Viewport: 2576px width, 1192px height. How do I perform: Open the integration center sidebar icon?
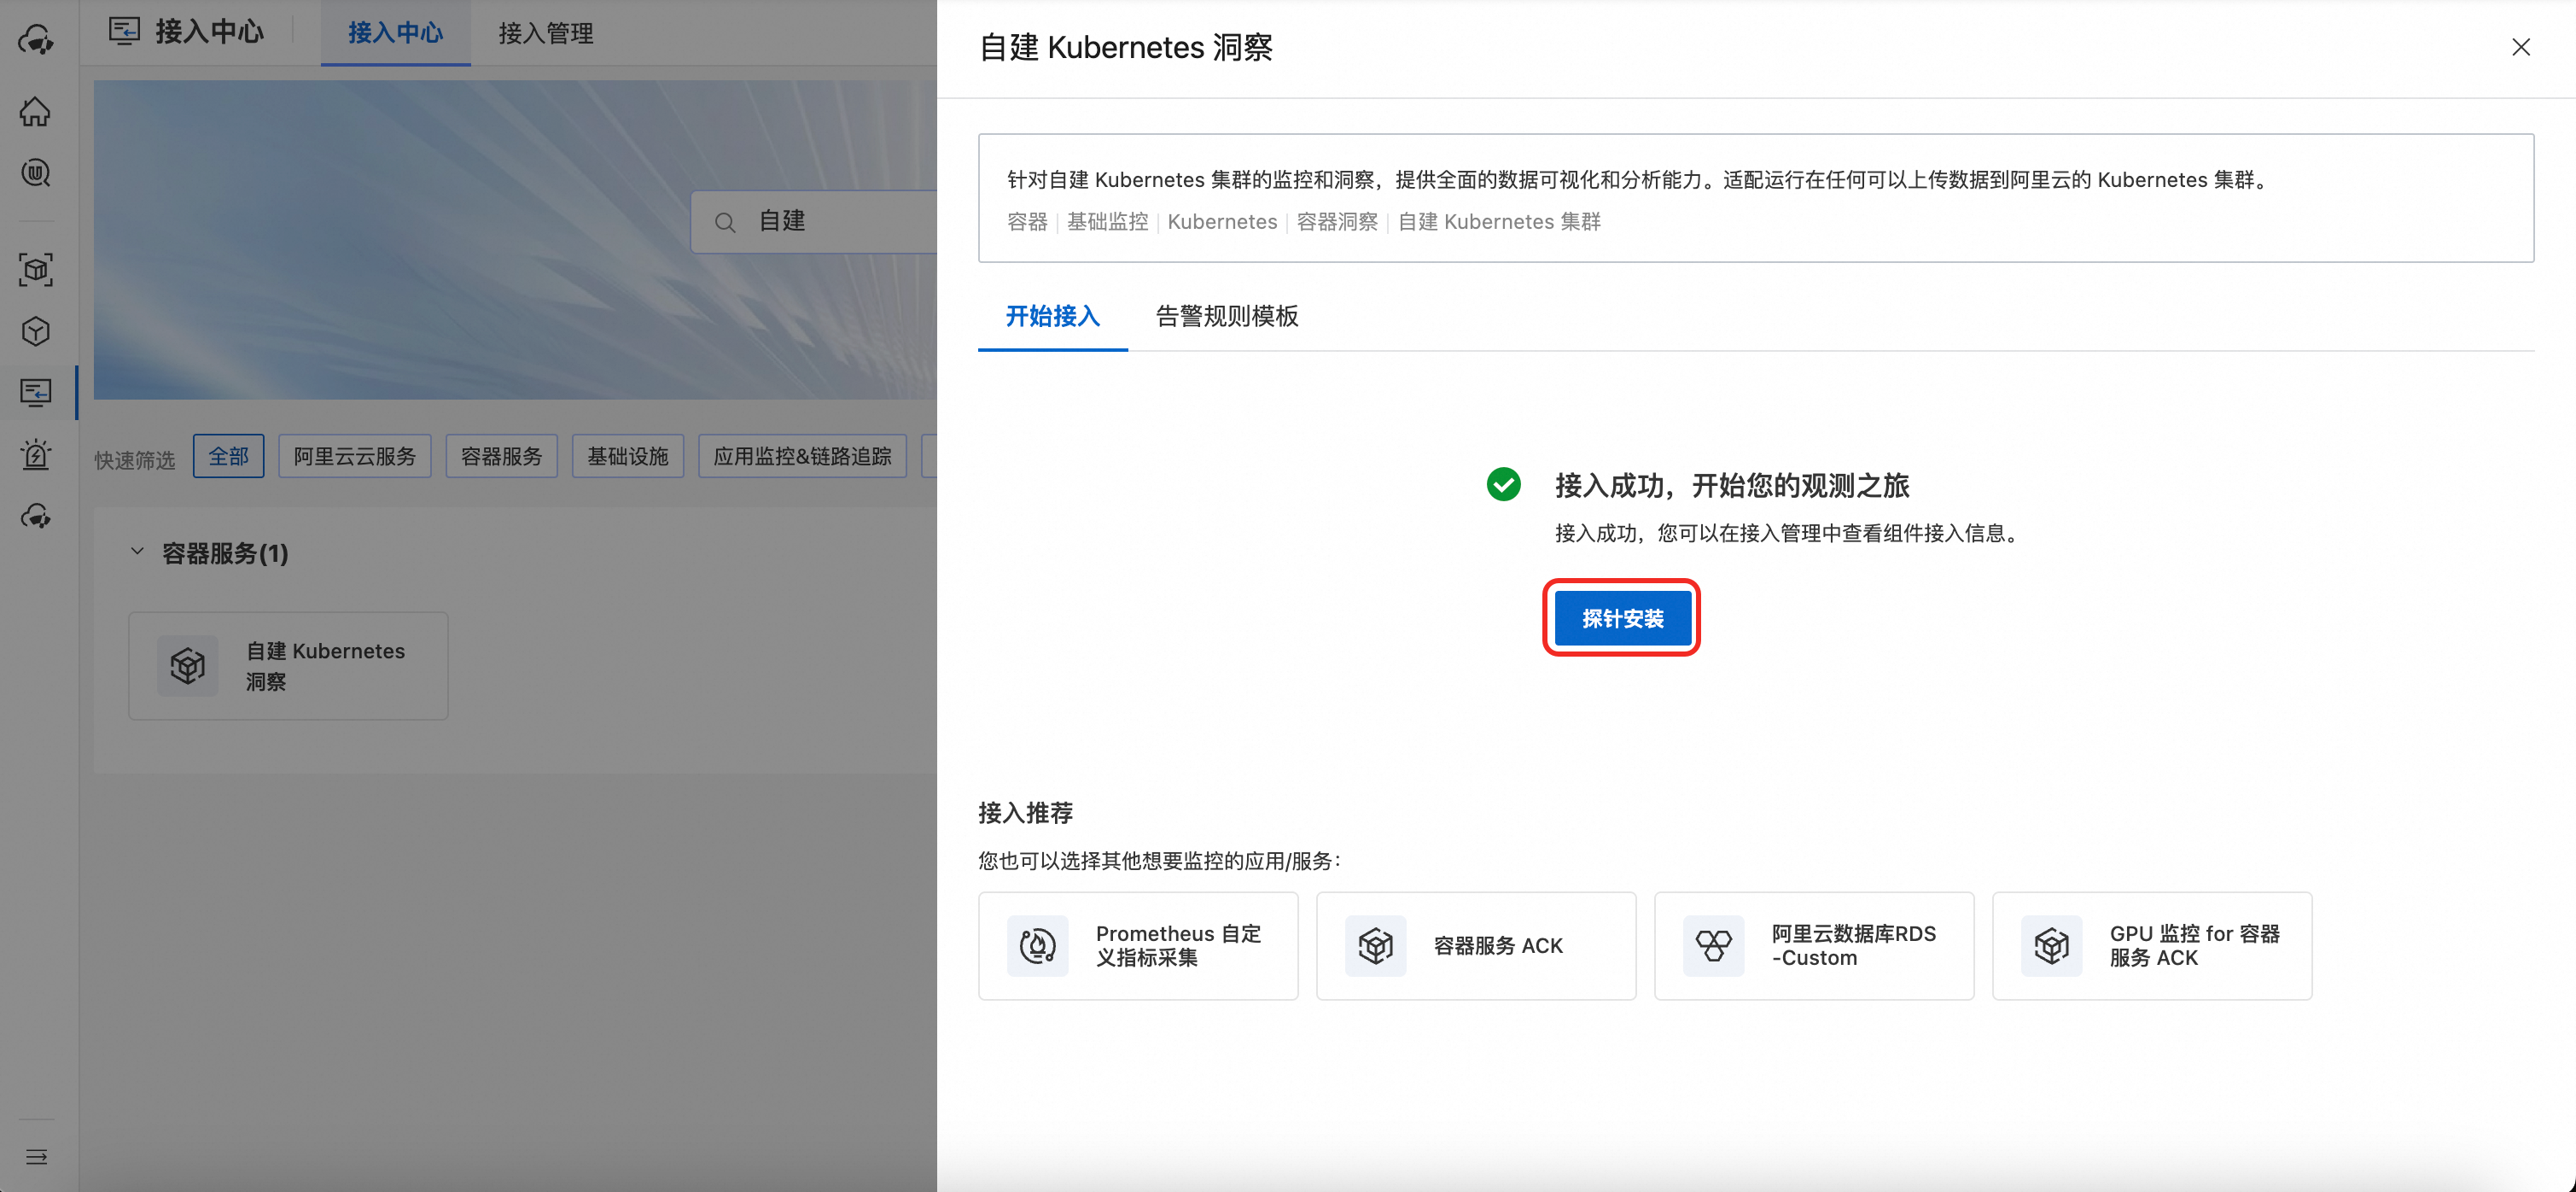click(x=35, y=393)
